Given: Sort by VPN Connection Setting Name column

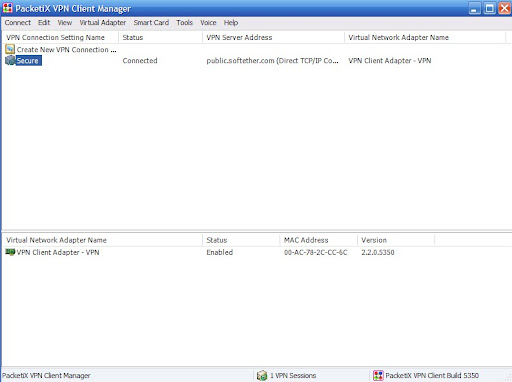Looking at the screenshot, I should coord(60,37).
